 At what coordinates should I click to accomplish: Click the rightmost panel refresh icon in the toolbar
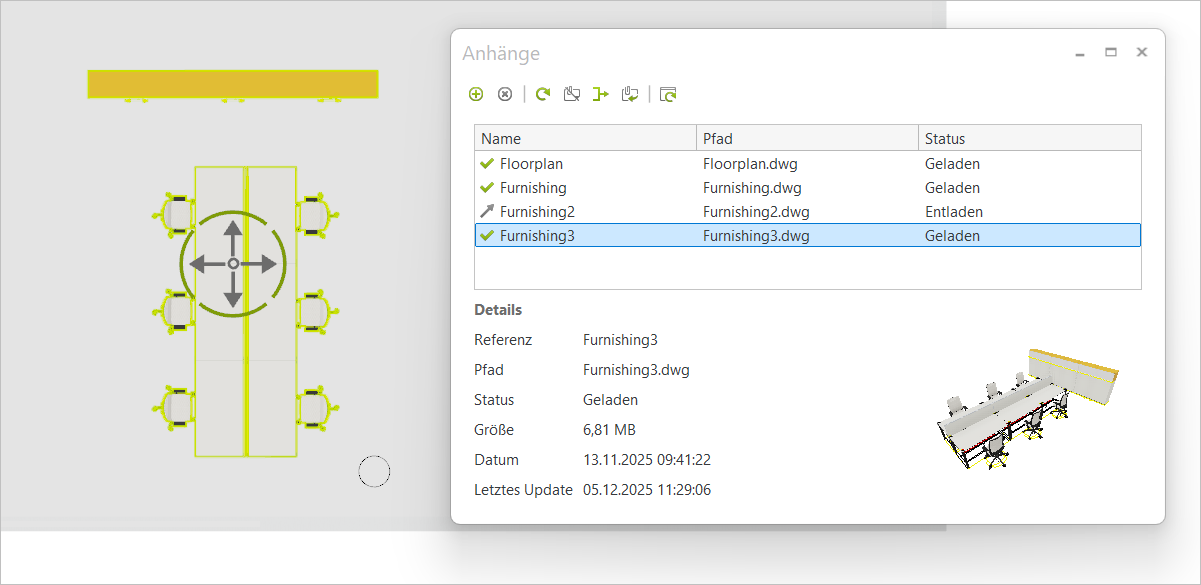tap(668, 93)
